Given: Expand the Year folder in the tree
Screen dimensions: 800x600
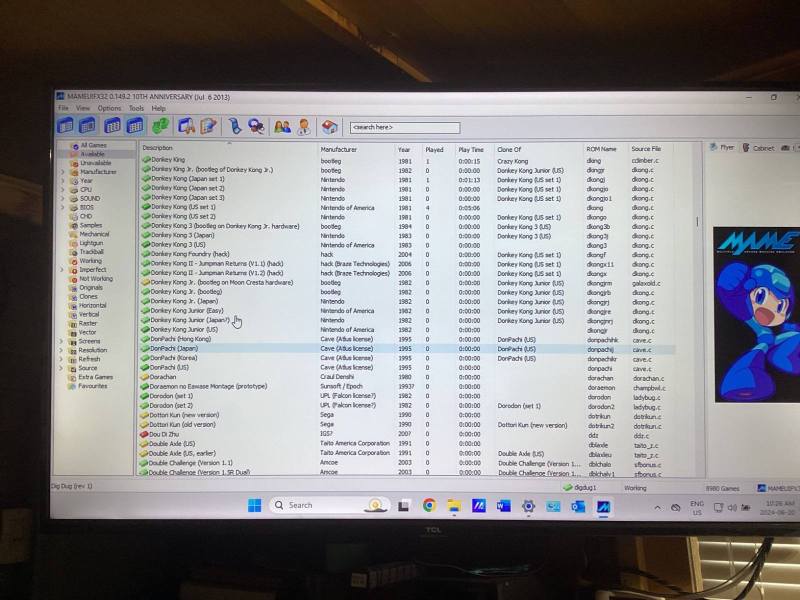Looking at the screenshot, I should [63, 181].
